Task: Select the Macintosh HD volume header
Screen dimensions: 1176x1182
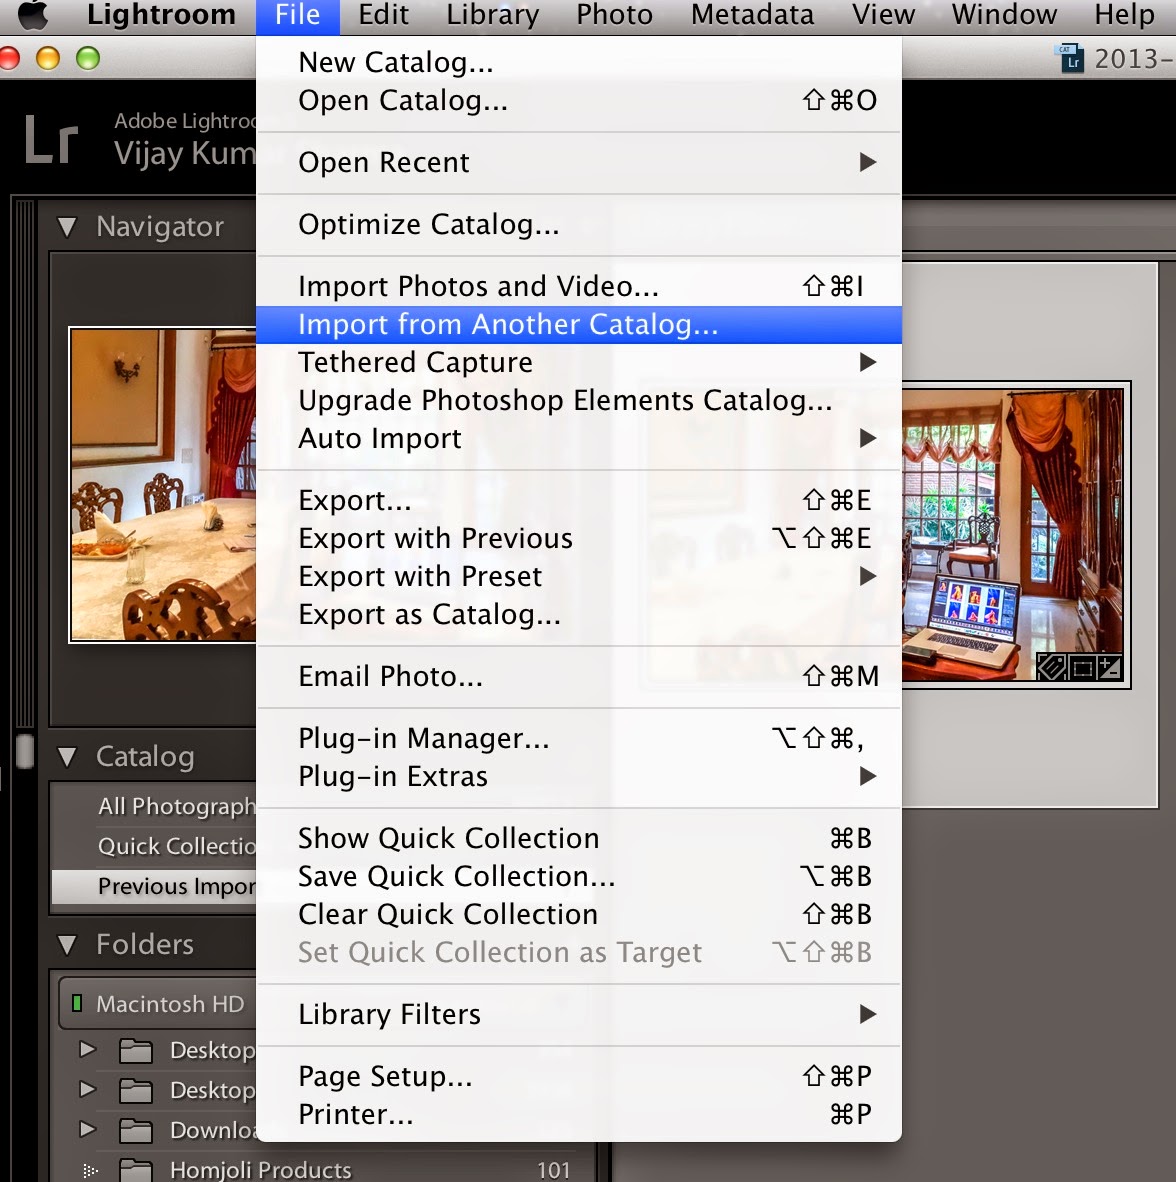Action: click(158, 1004)
